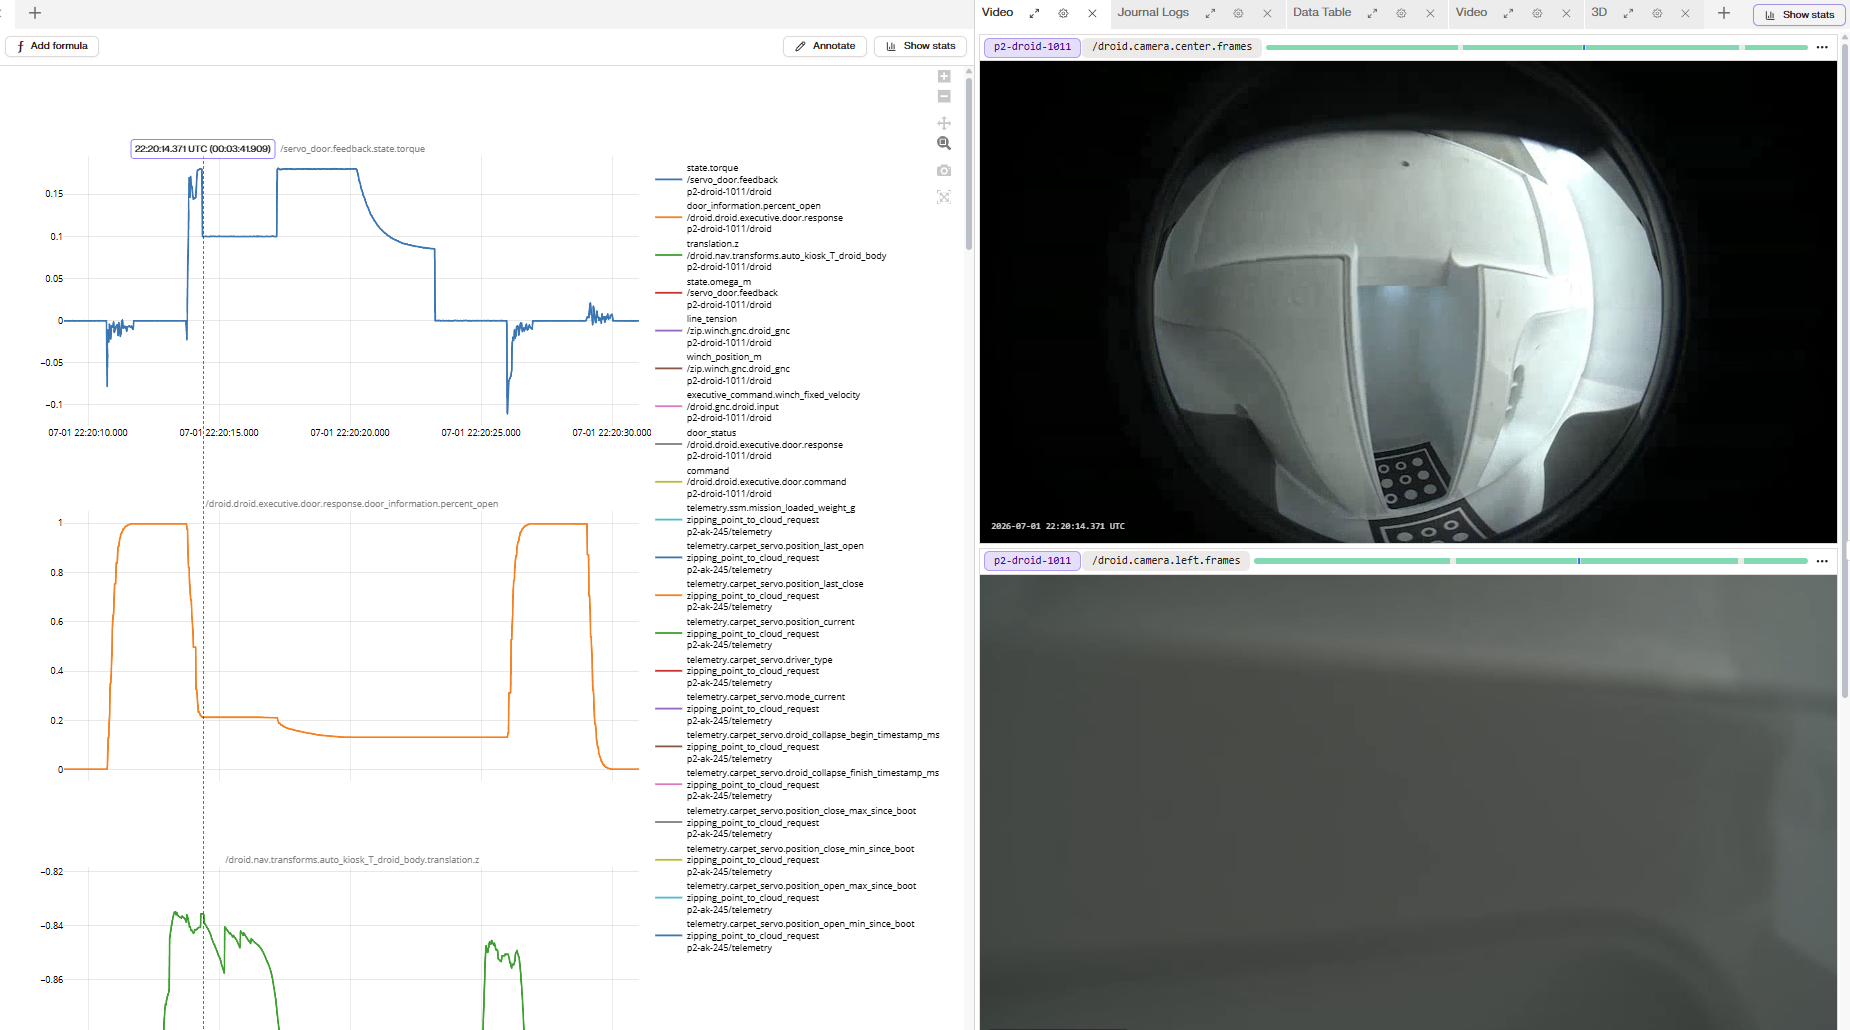The image size is (1850, 1030).
Task: Select the magnifier zoom tool for the plot
Action: [944, 144]
